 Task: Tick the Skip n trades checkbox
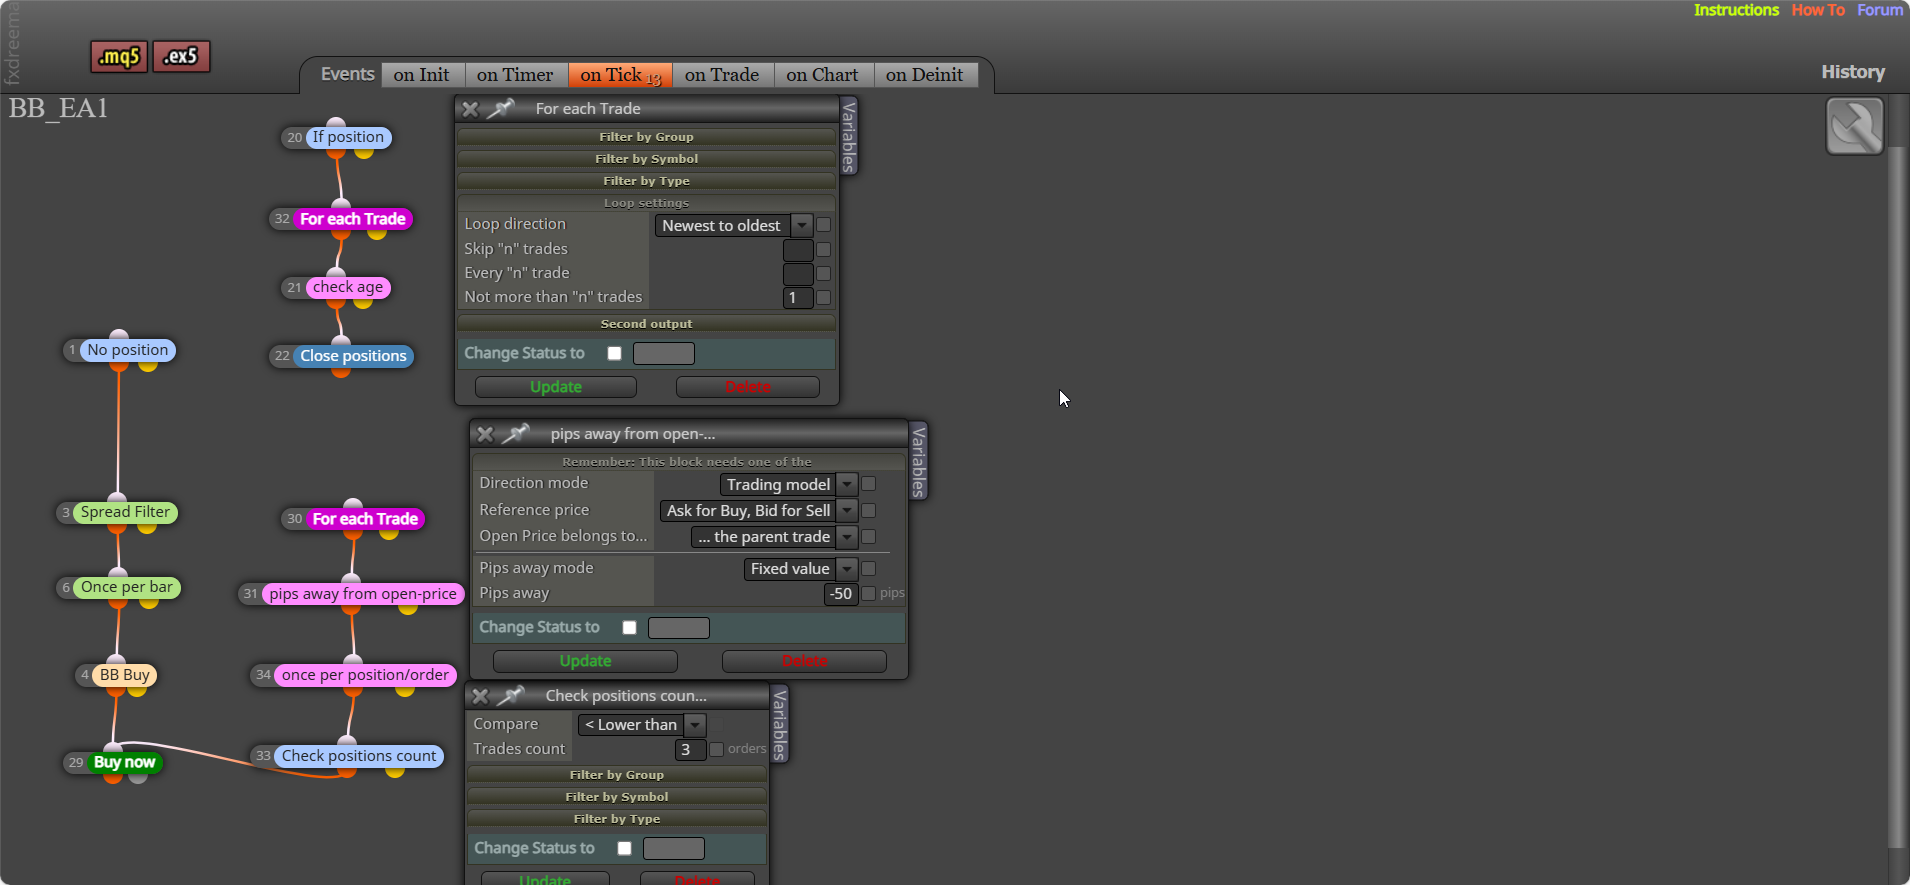click(x=824, y=249)
